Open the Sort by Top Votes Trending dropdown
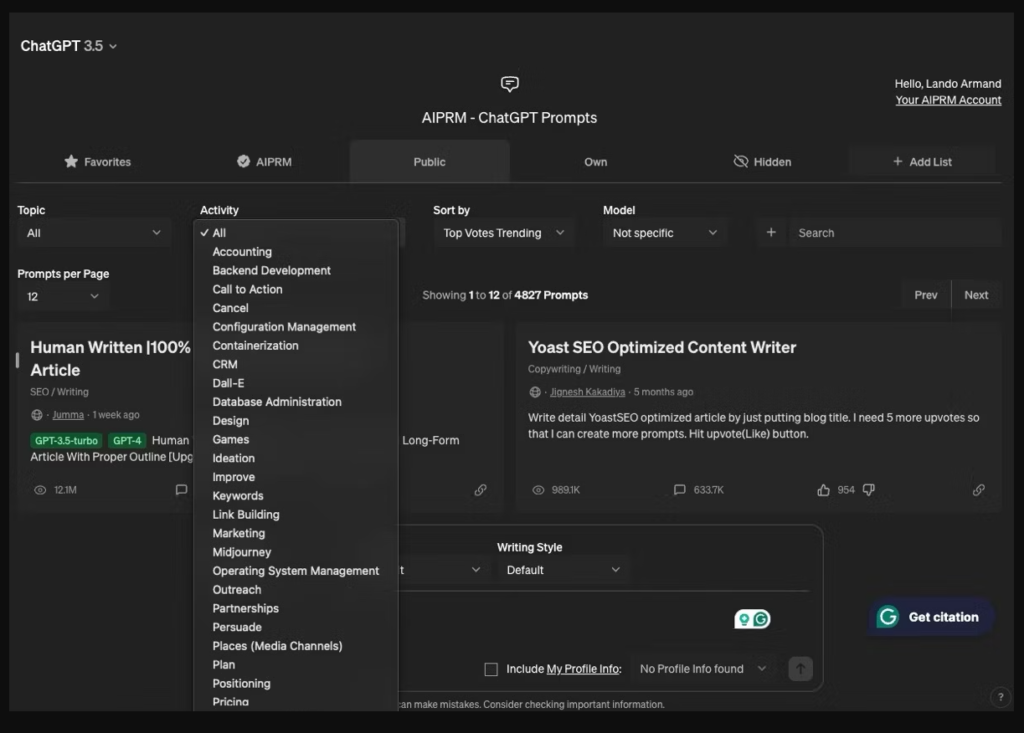 [504, 233]
